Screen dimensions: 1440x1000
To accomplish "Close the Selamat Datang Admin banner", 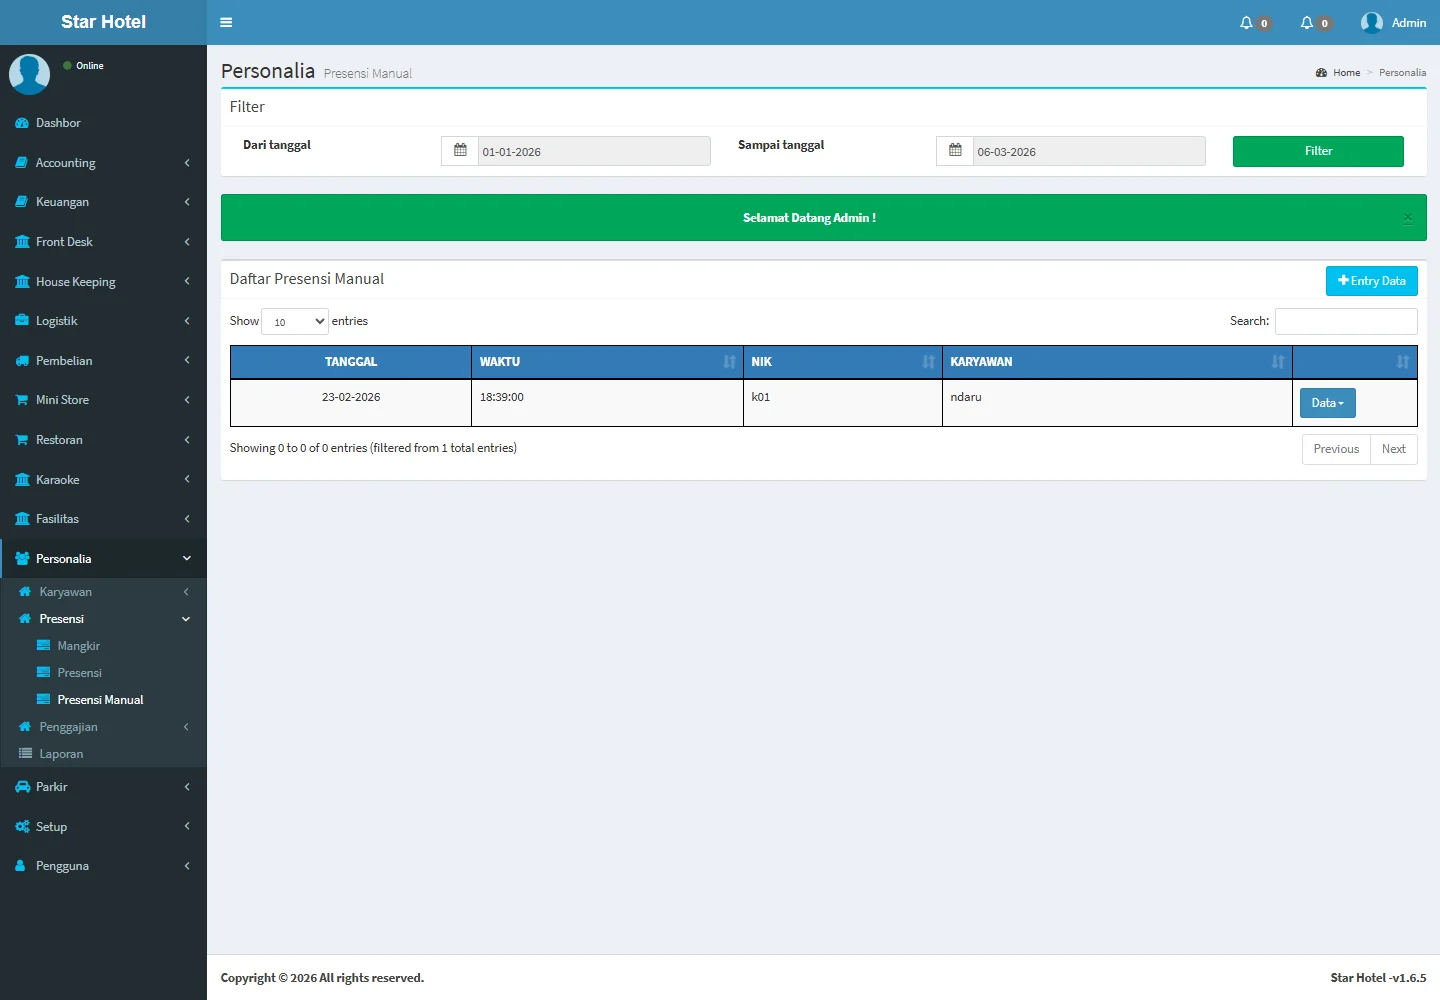I will (1407, 218).
